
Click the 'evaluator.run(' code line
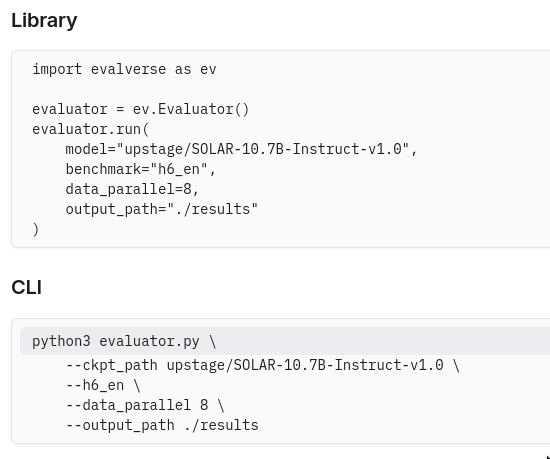pyautogui.click(x=91, y=129)
